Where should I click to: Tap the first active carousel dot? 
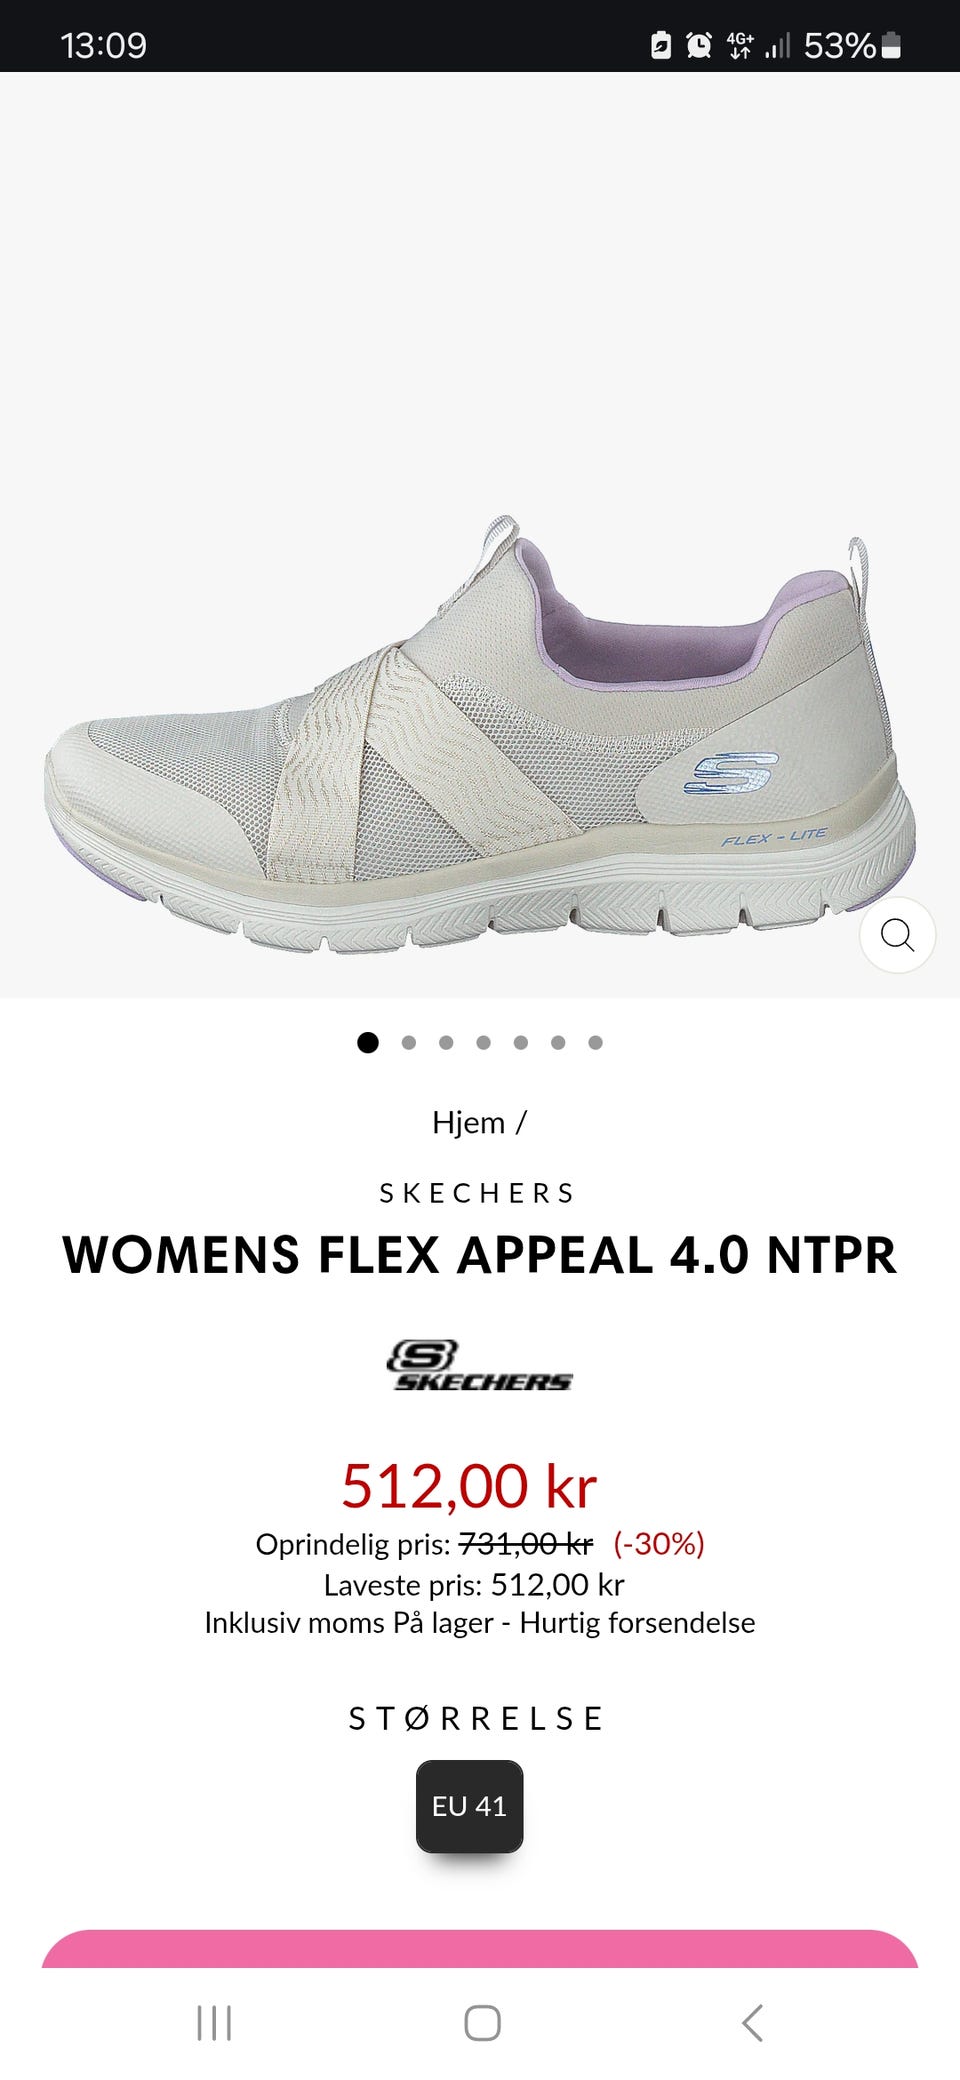point(368,1042)
